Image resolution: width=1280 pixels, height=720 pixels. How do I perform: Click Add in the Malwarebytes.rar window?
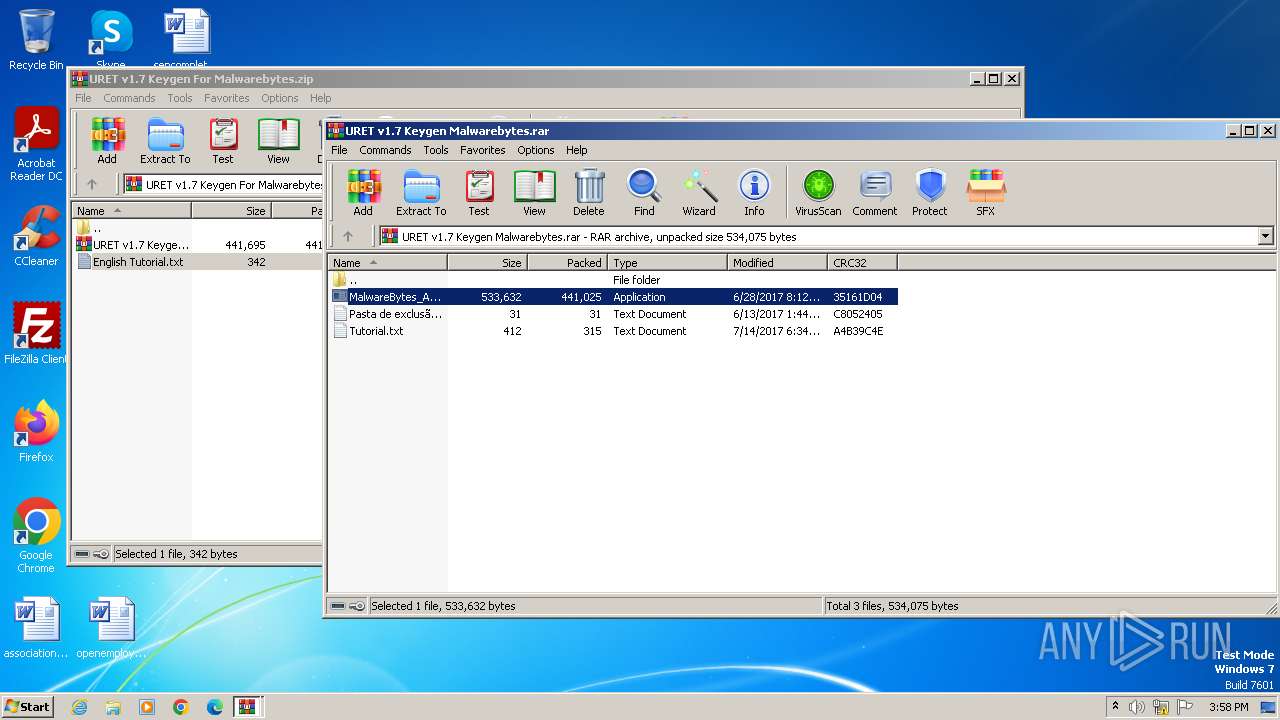point(363,192)
